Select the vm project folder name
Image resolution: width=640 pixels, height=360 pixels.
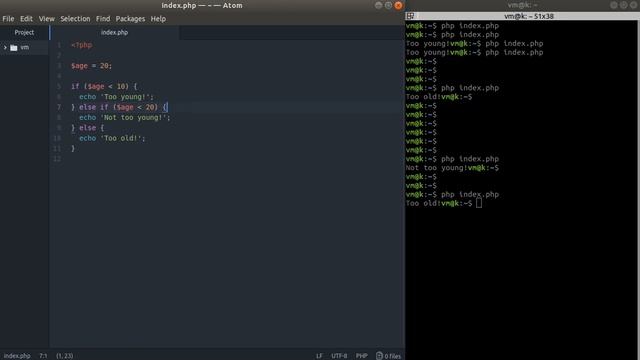(x=24, y=47)
